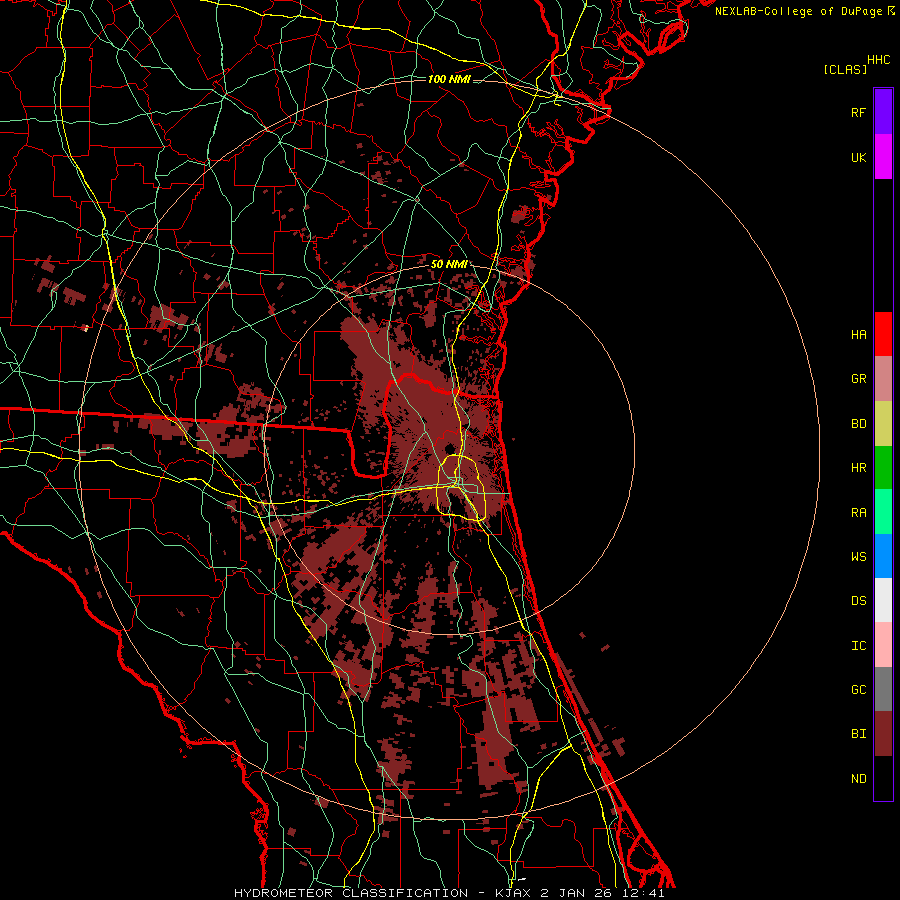The image size is (900, 900).
Task: Click the BD legend label
Action: pyautogui.click(x=858, y=424)
